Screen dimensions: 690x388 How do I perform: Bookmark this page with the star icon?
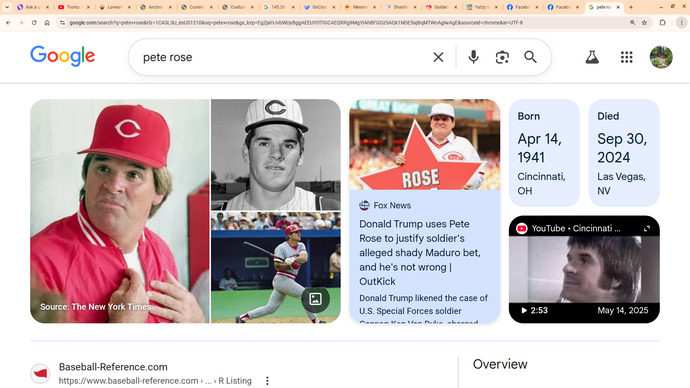point(644,22)
